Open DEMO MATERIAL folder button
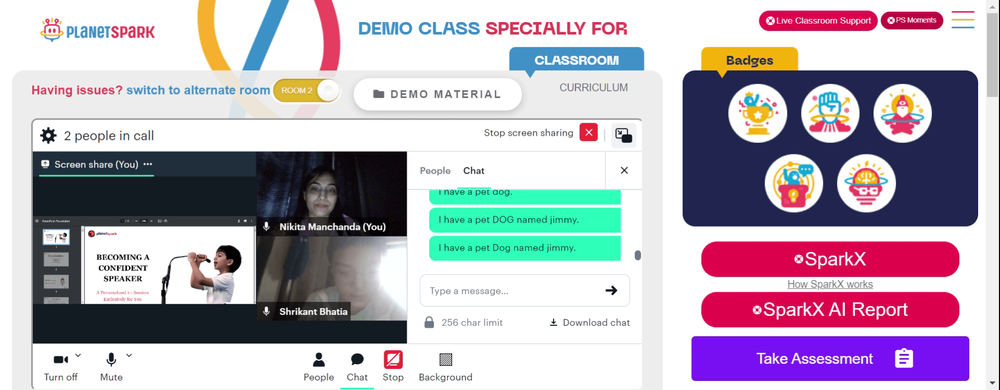The image size is (1000, 390). tap(438, 94)
